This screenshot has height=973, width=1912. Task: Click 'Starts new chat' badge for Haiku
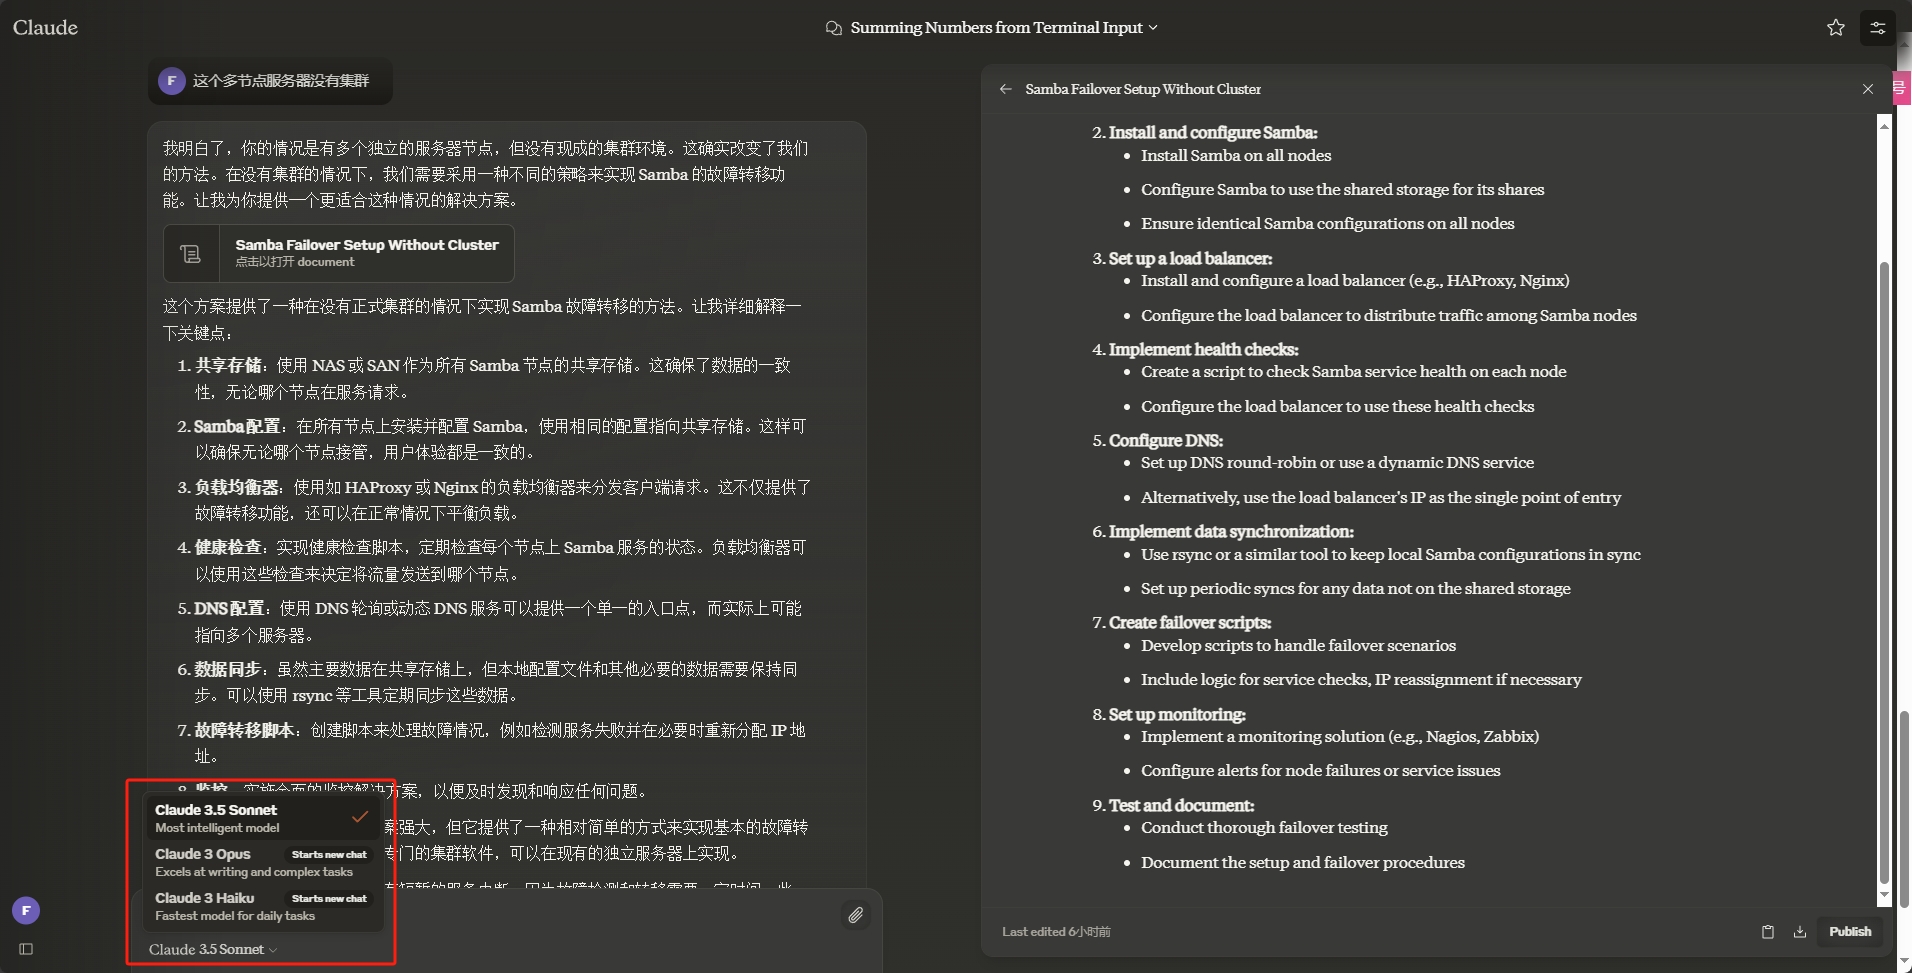[329, 898]
